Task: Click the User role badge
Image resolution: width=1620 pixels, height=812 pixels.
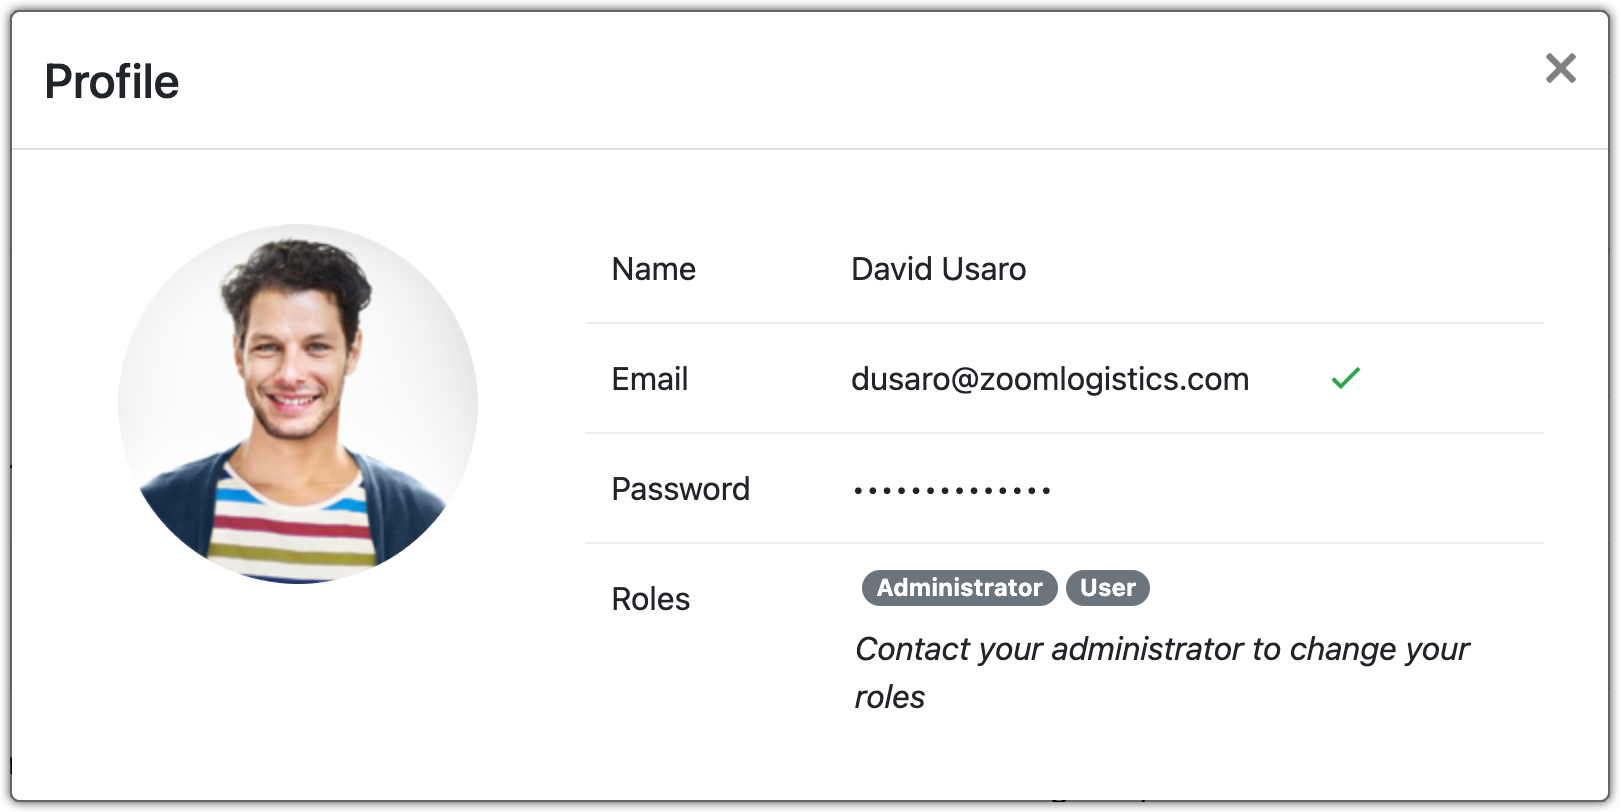Action: [1107, 588]
